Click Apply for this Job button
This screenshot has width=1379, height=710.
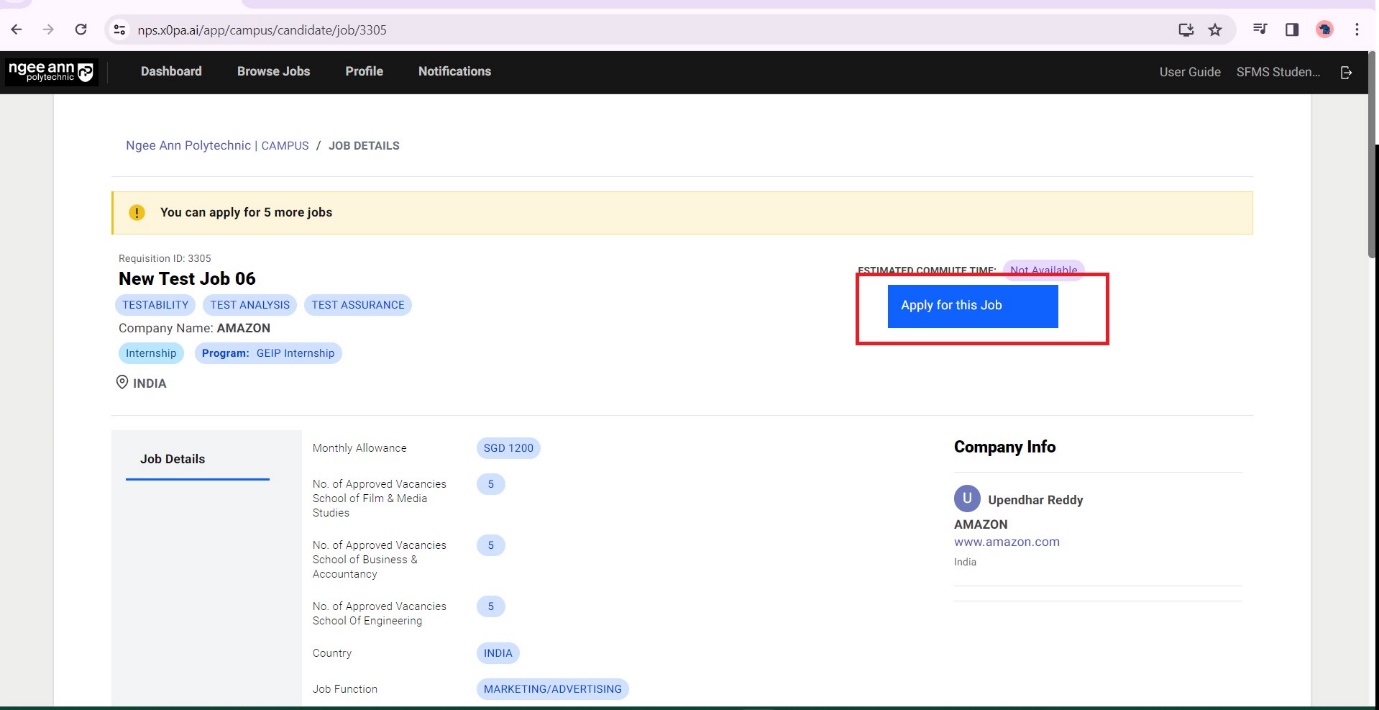(972, 306)
